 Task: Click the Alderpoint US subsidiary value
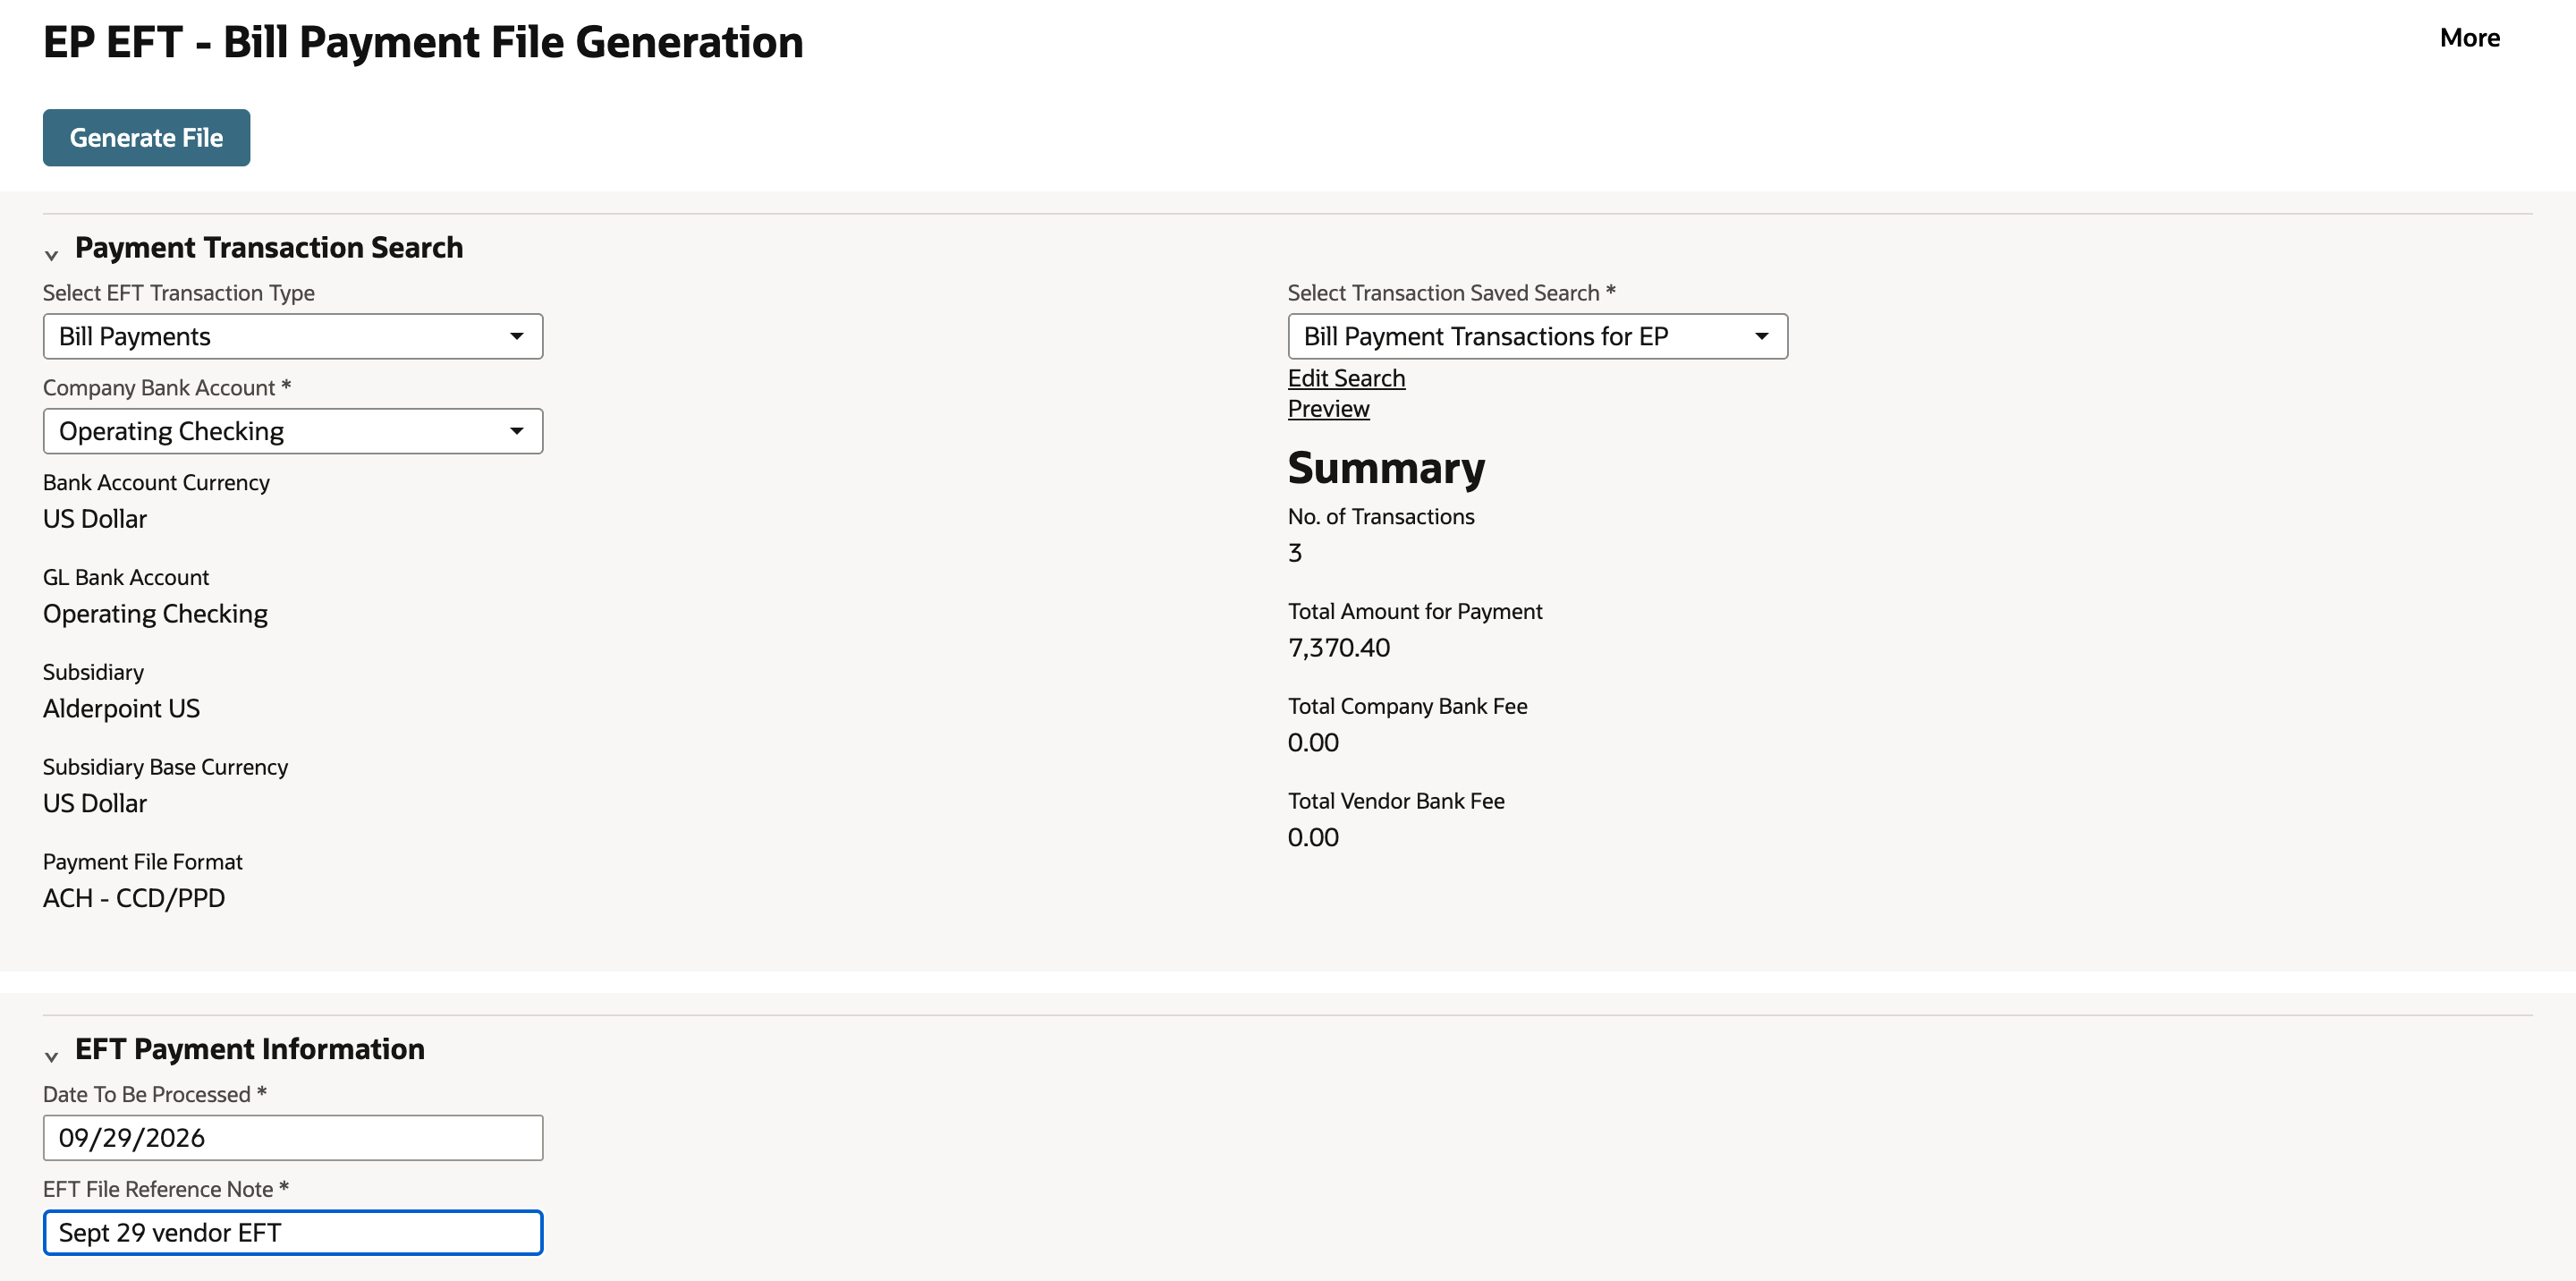pyautogui.click(x=121, y=709)
